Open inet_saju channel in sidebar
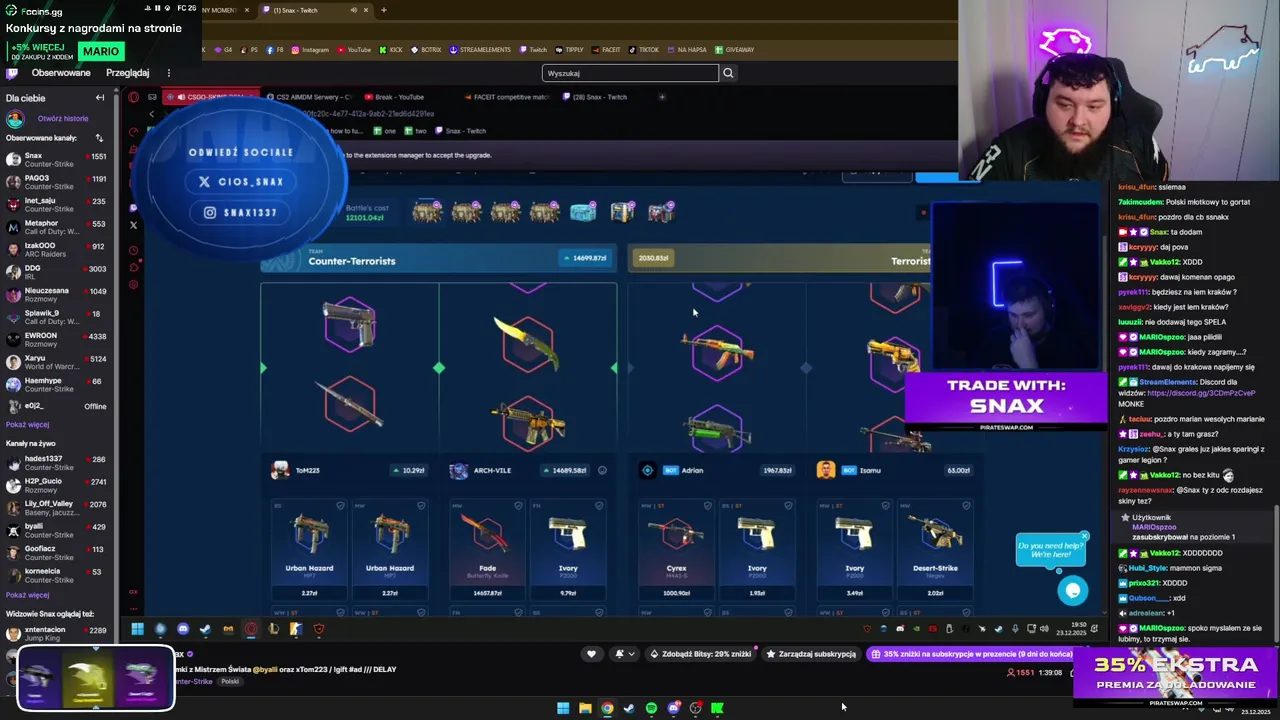Viewport: 1280px width, 720px height. (x=56, y=205)
